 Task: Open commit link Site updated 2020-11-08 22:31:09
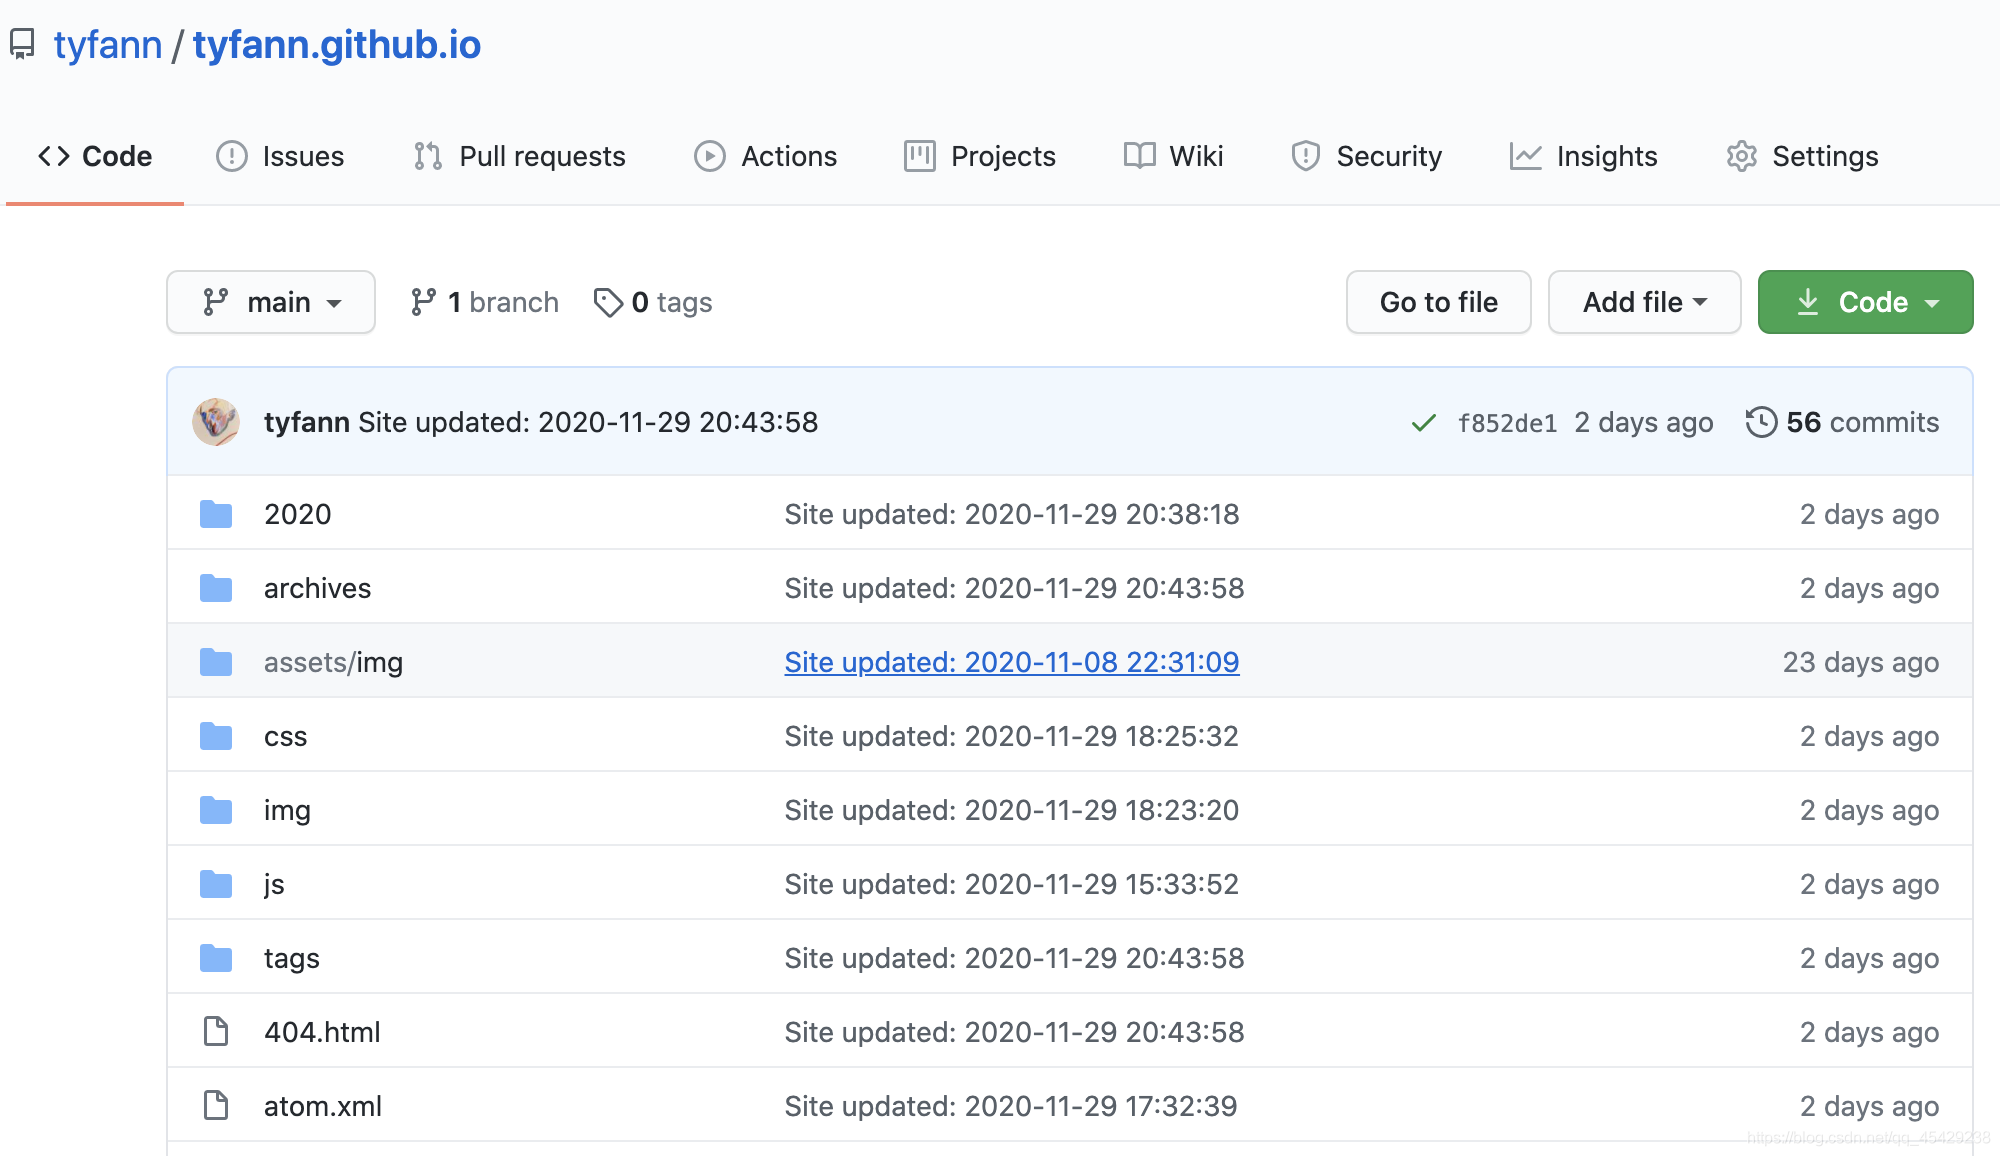[x=1011, y=662]
